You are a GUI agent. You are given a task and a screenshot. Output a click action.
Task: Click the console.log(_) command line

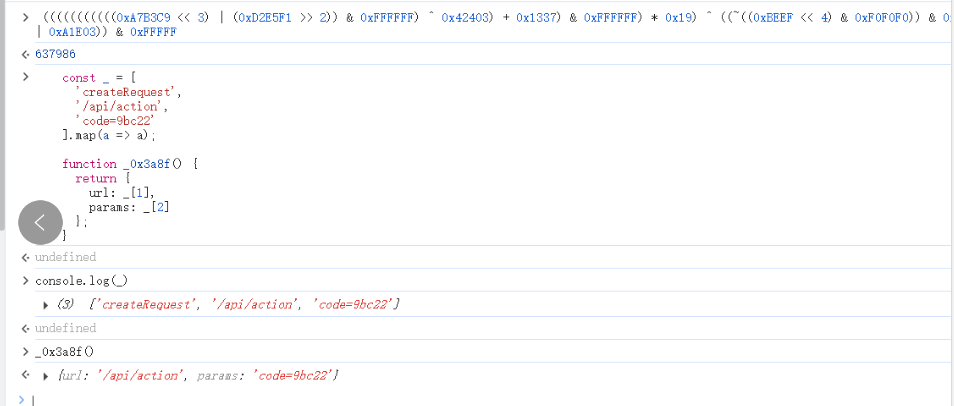coord(82,281)
